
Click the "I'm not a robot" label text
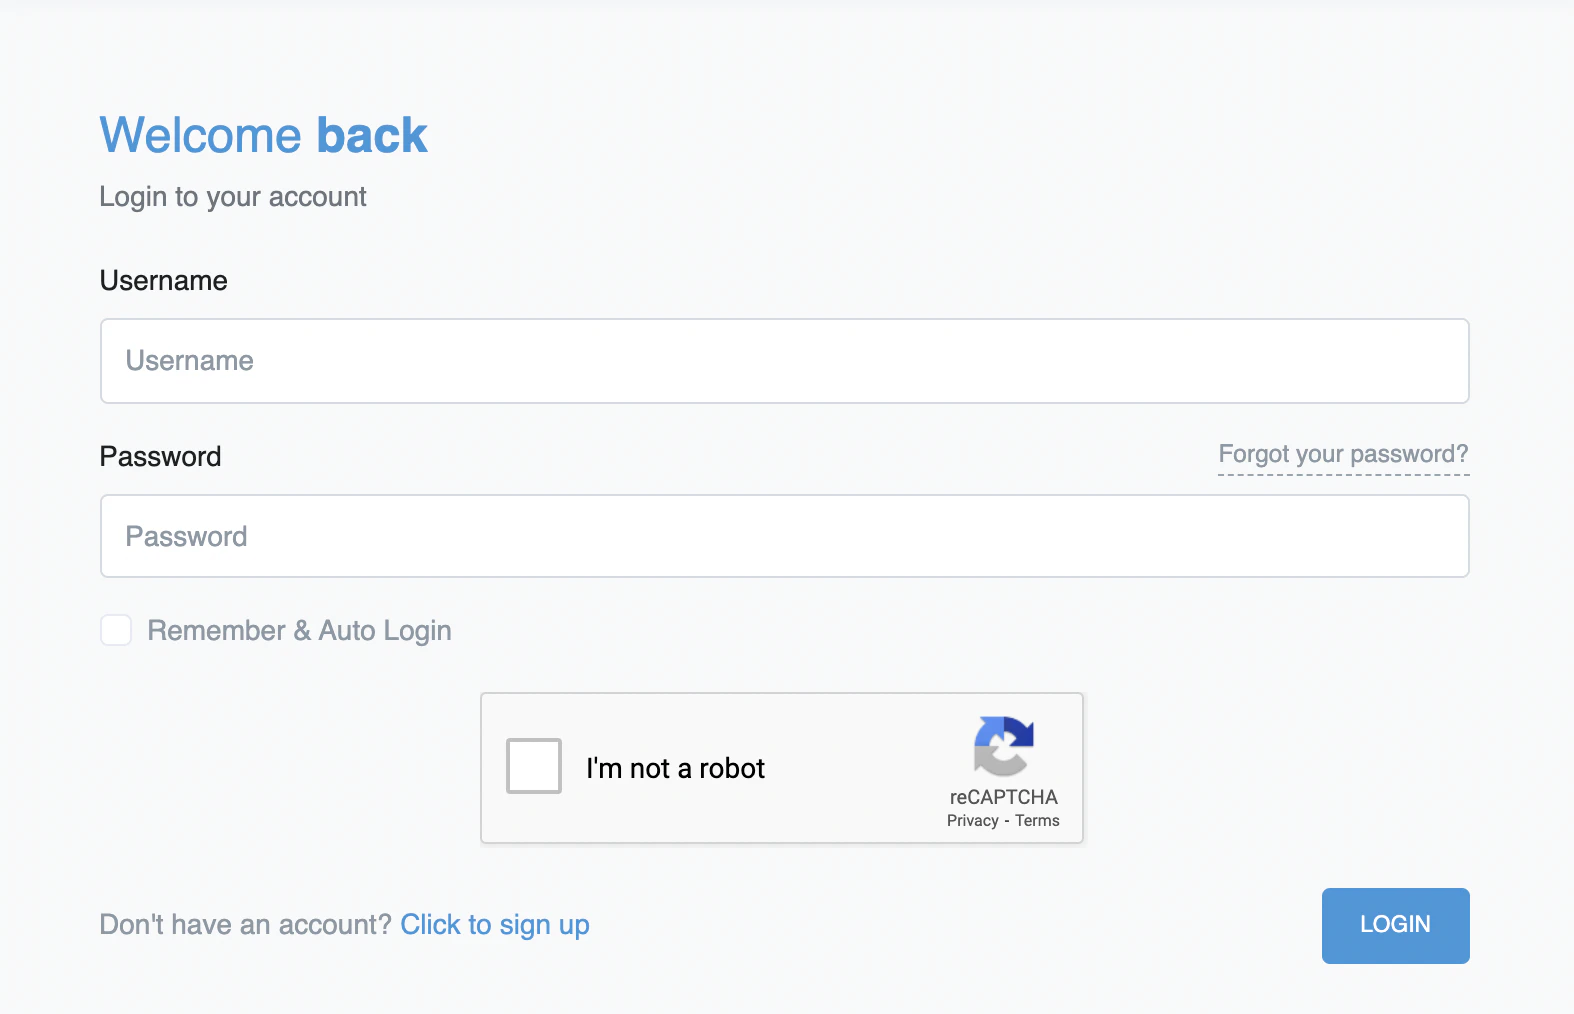[675, 768]
